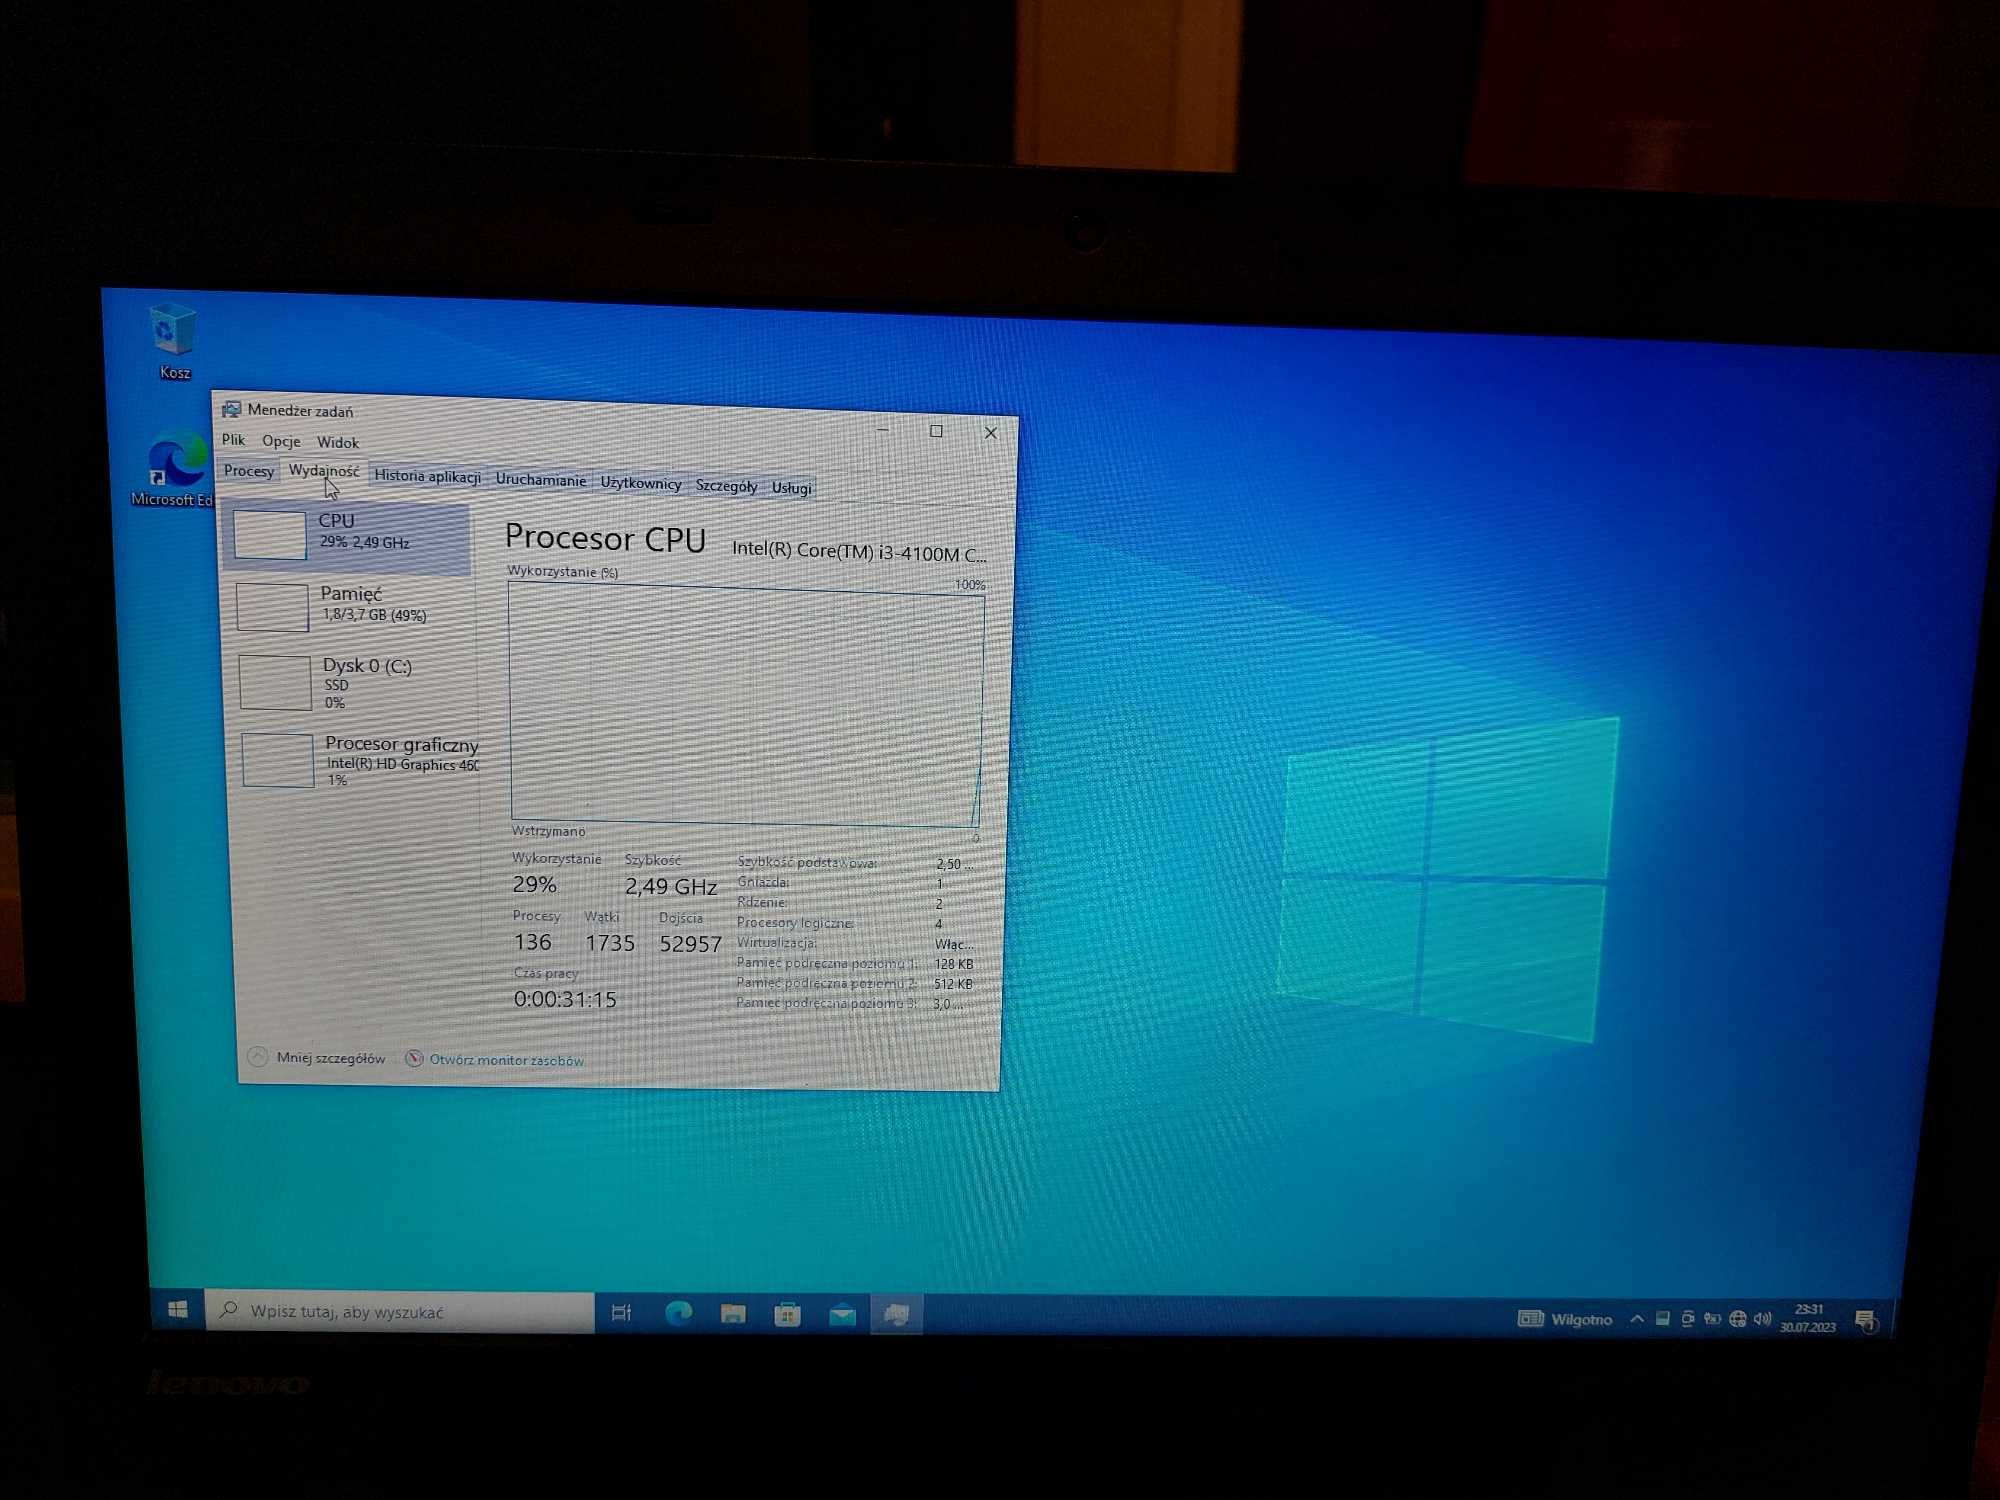
Task: Open File Explorer from the taskbar
Action: pyautogui.click(x=733, y=1314)
